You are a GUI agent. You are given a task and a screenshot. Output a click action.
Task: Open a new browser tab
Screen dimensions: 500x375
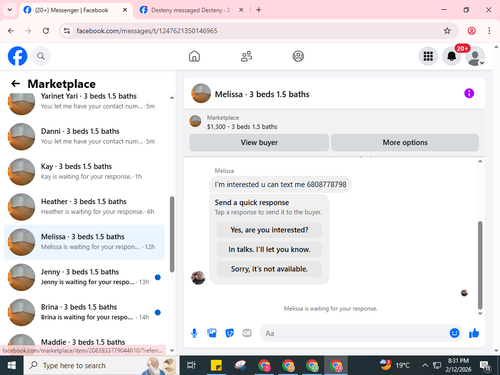point(259,10)
